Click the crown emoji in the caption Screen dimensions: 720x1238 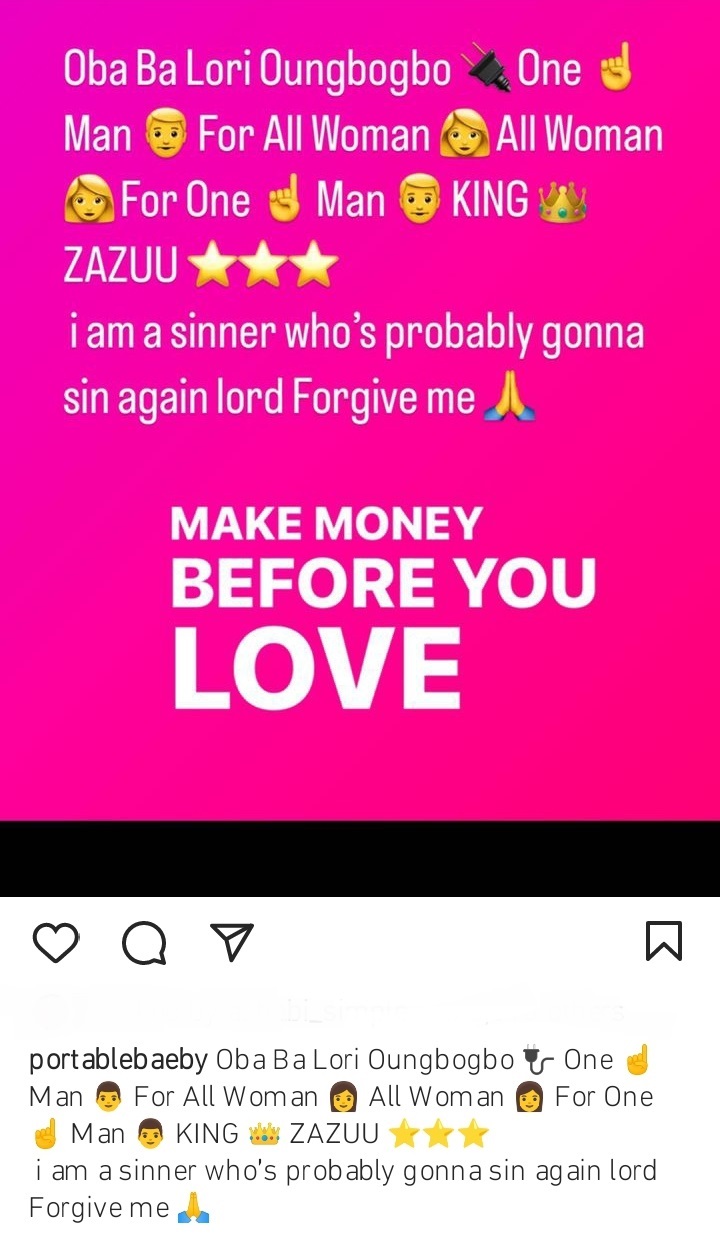(x=264, y=1134)
